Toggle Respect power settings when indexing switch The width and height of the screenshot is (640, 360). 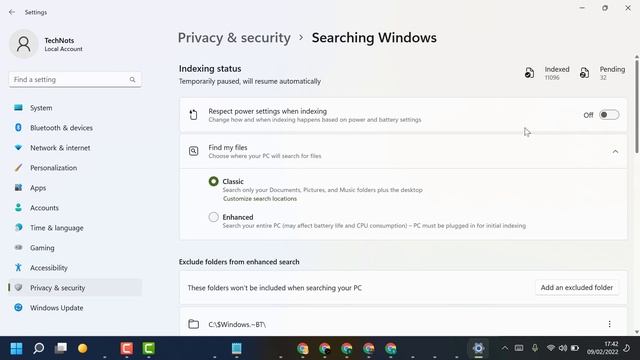click(609, 115)
